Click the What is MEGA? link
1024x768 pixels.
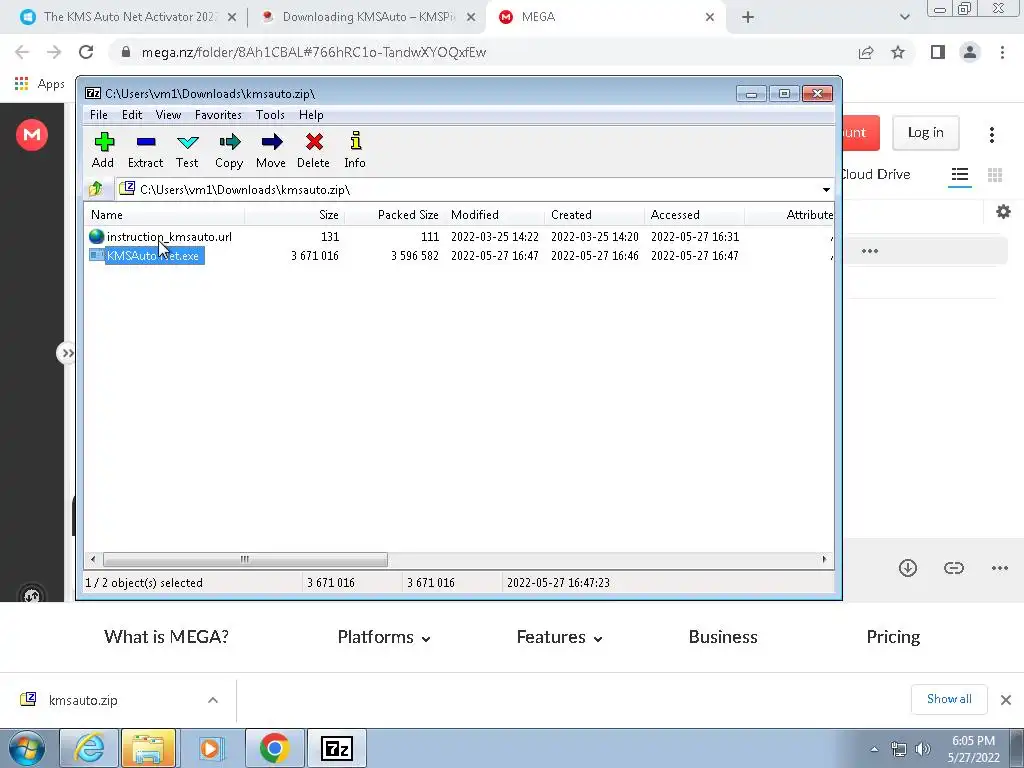click(x=167, y=637)
